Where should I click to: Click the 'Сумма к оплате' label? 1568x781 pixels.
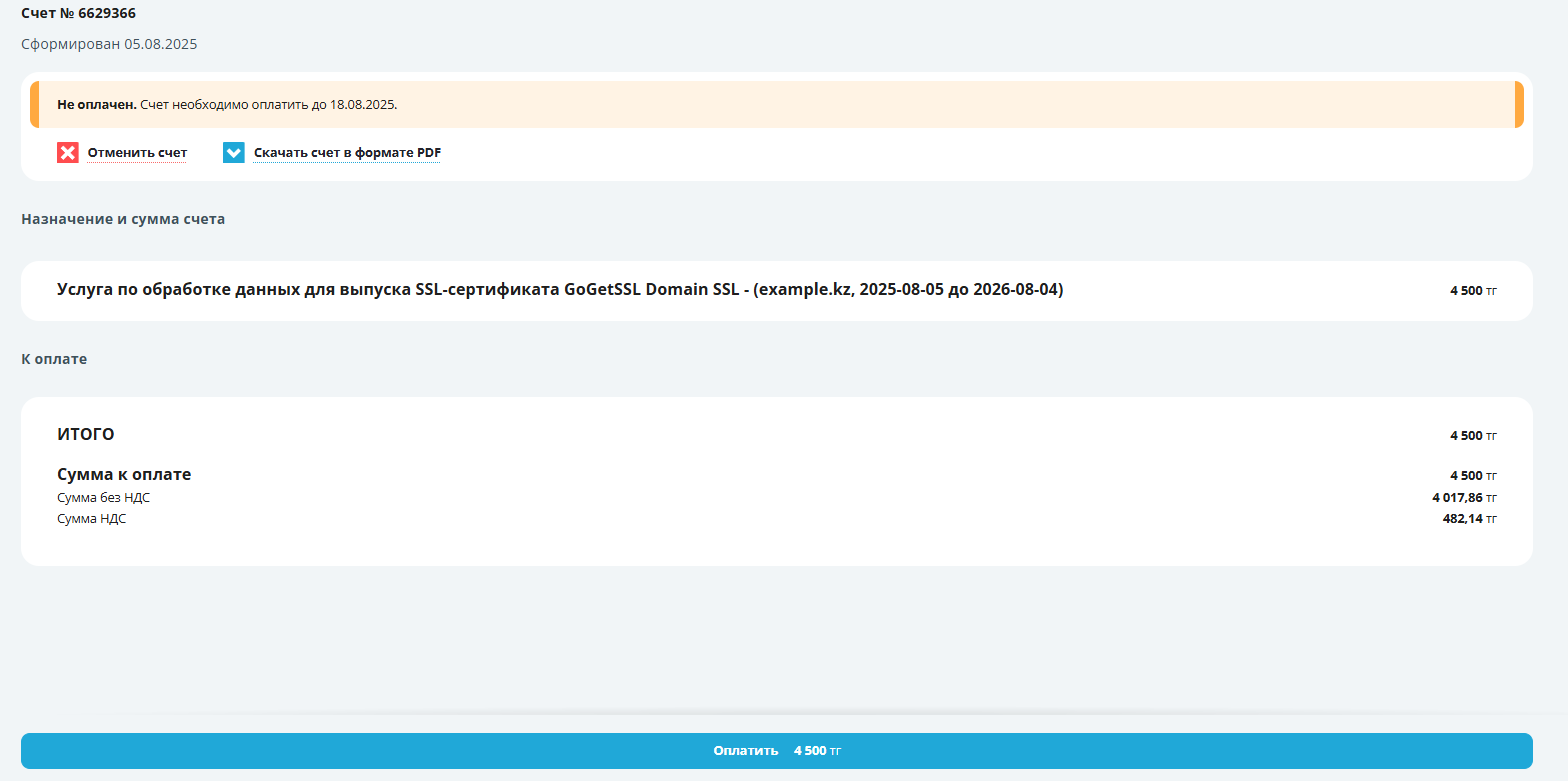(124, 475)
